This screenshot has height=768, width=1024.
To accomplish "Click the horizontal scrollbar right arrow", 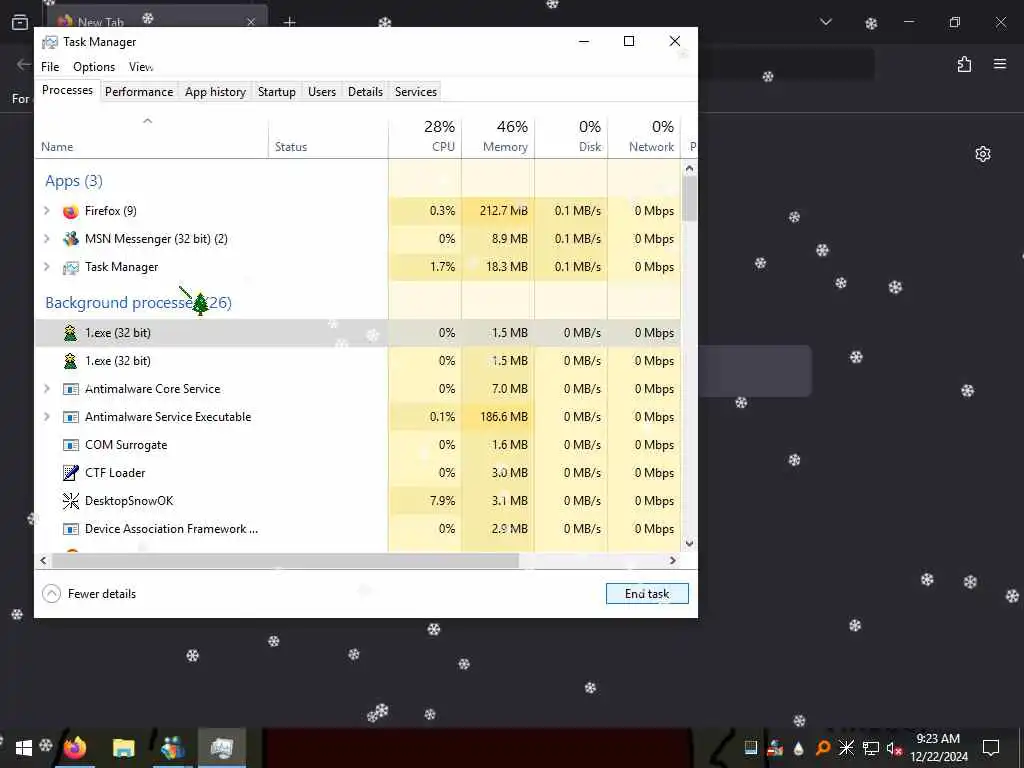I will pyautogui.click(x=673, y=560).
